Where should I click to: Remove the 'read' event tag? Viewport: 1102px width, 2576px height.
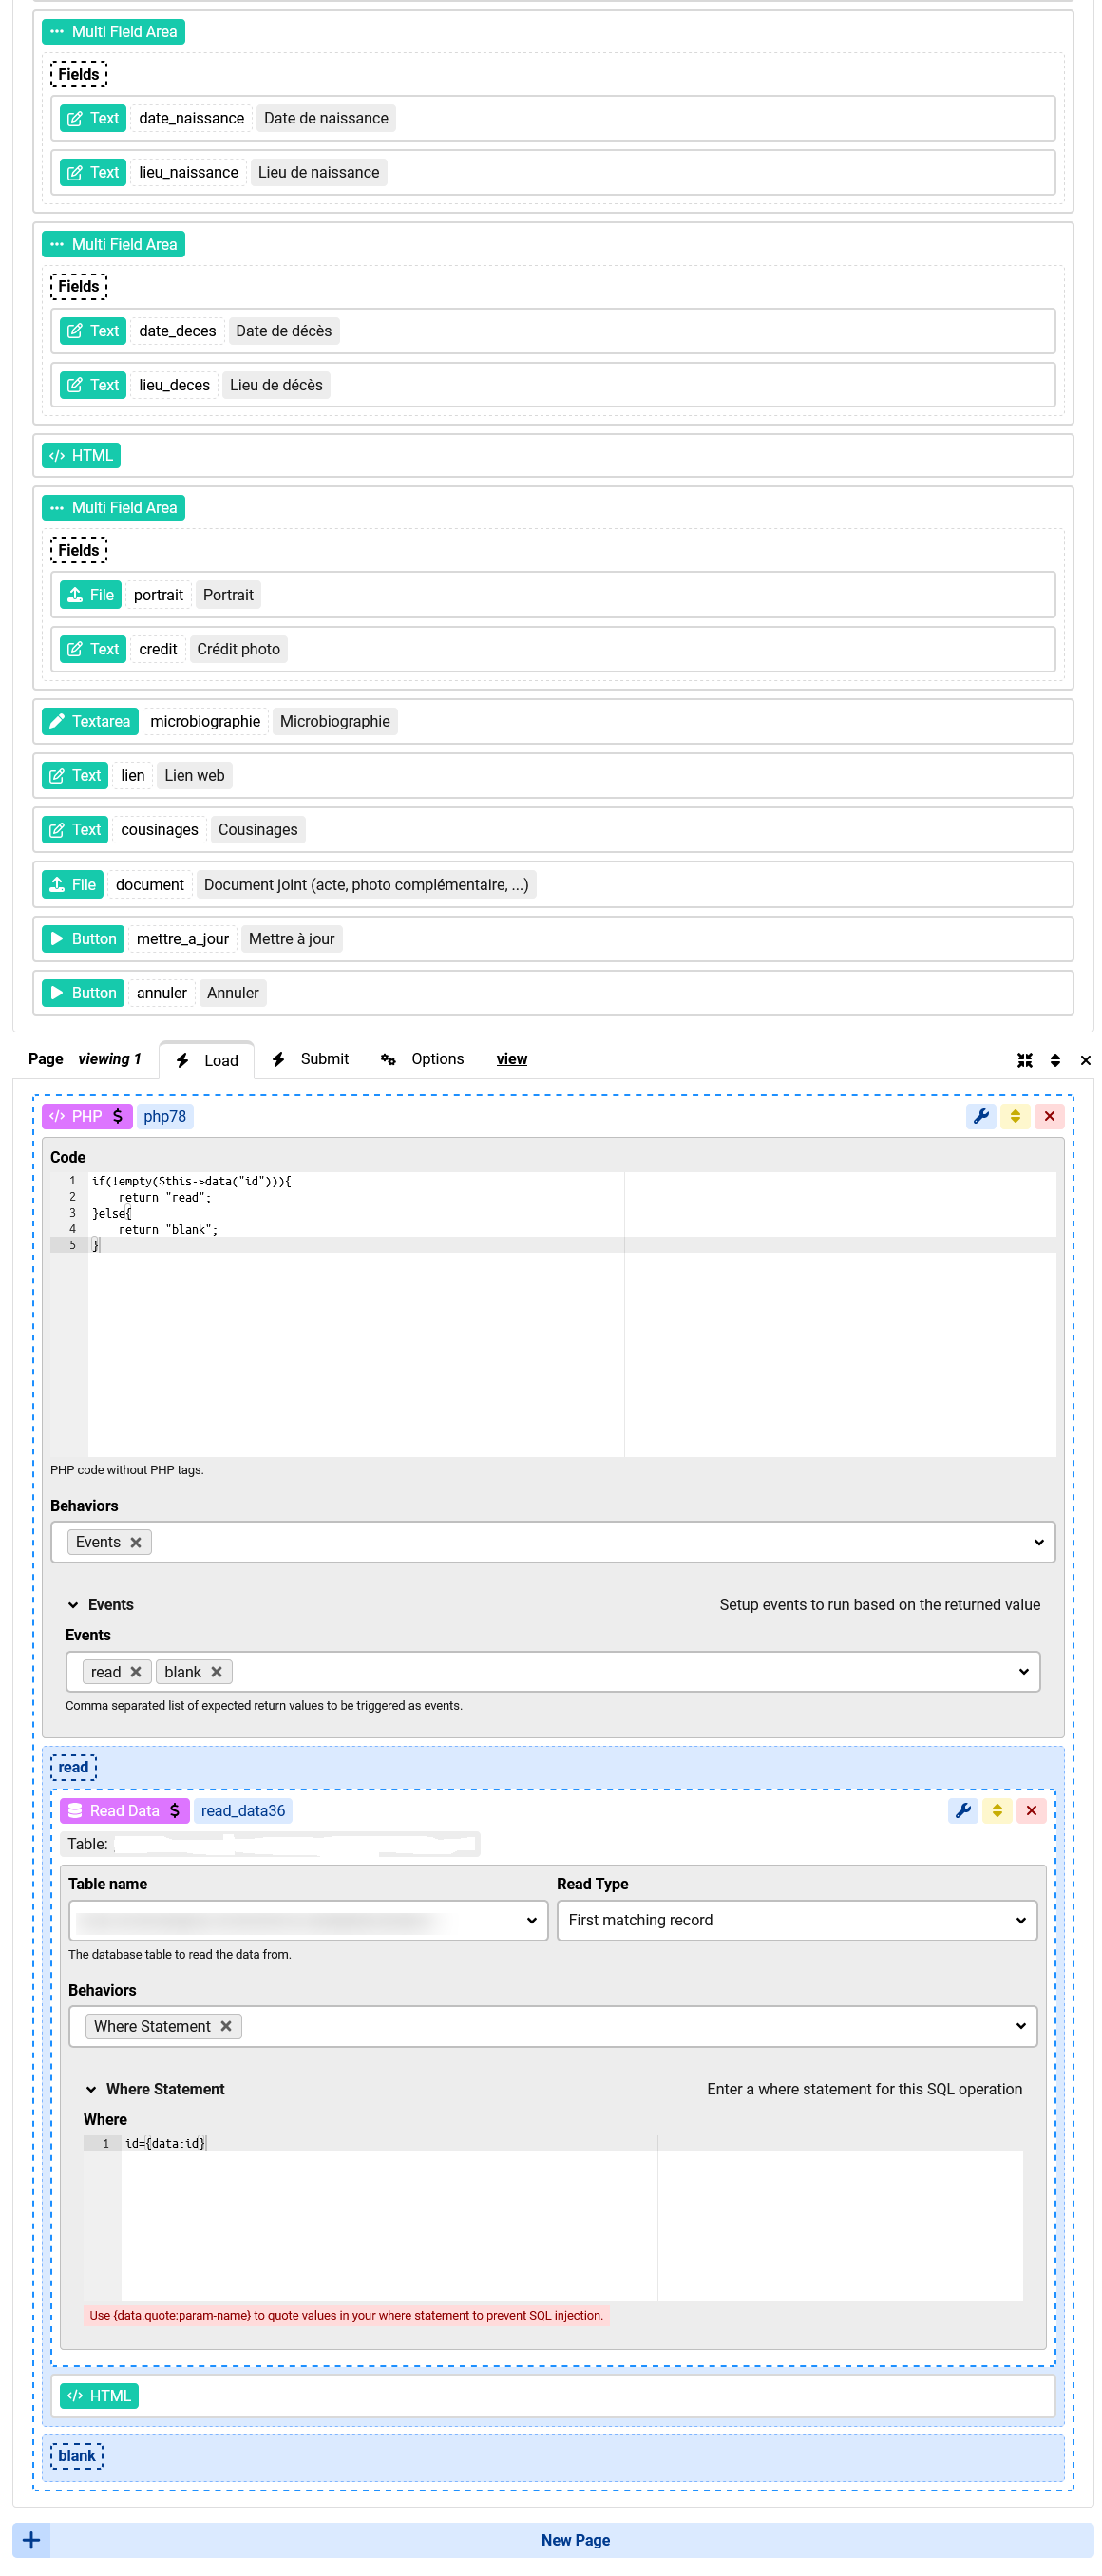136,1672
